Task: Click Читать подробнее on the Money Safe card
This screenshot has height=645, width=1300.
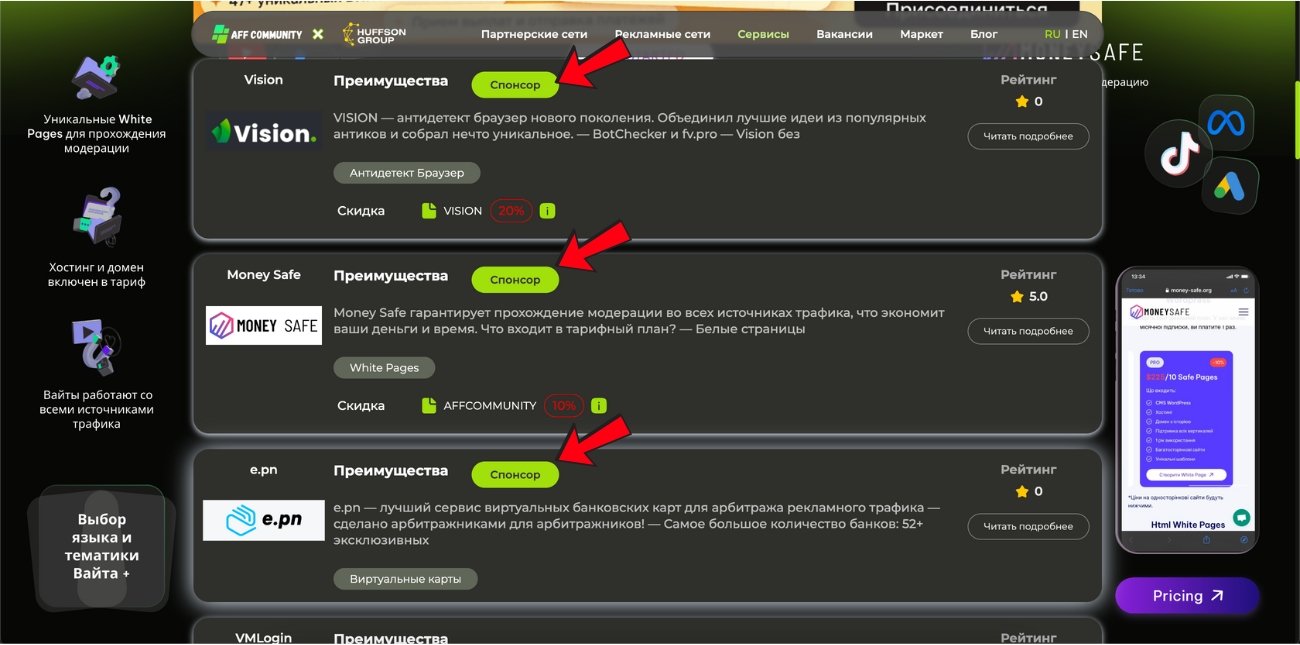Action: [x=1028, y=331]
